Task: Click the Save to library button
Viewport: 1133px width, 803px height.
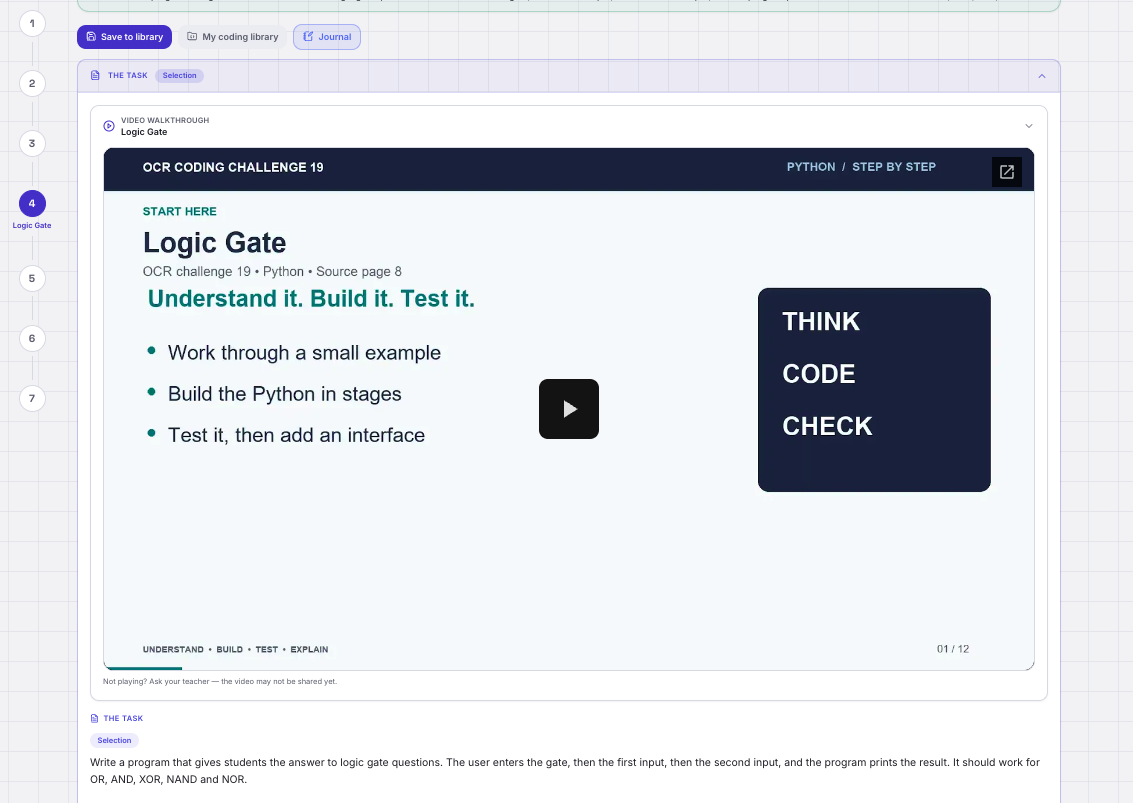Action: pos(124,37)
